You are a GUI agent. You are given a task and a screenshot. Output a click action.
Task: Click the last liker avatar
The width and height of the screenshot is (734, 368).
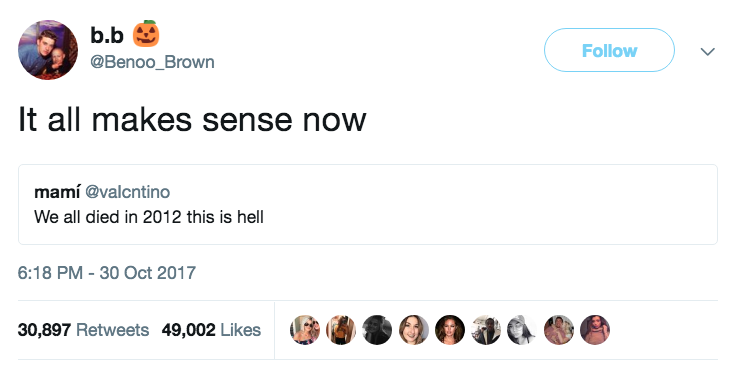595,330
